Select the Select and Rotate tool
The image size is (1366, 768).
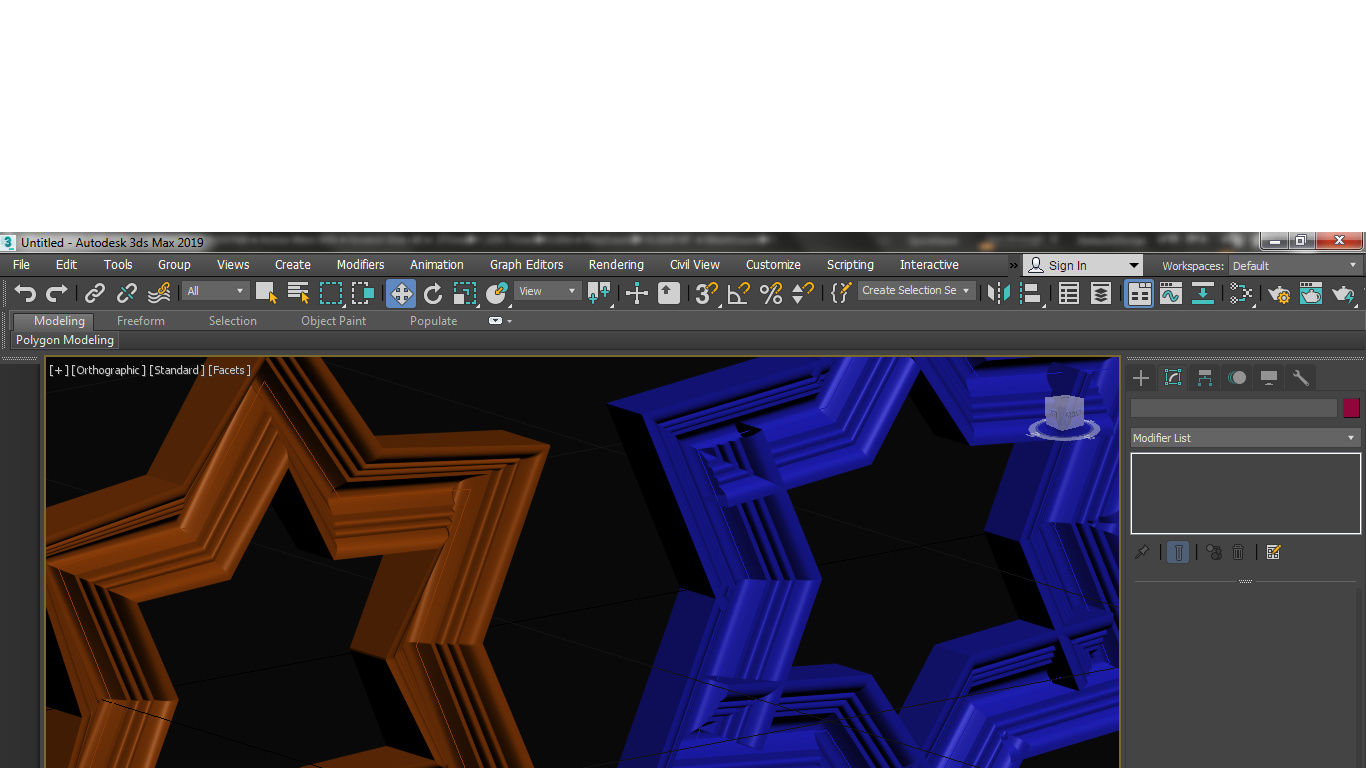click(433, 293)
